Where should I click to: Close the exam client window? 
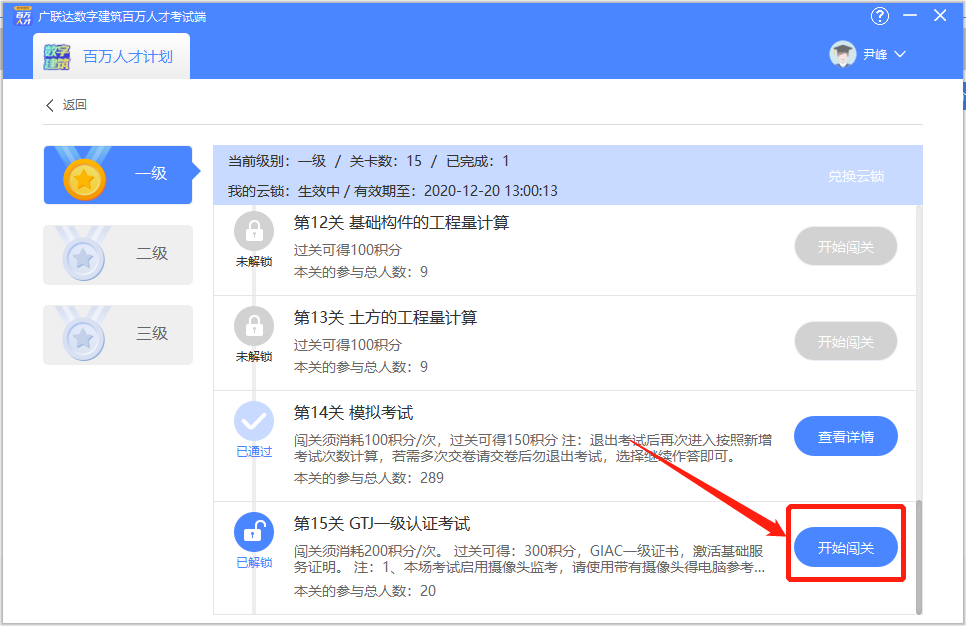click(x=940, y=15)
